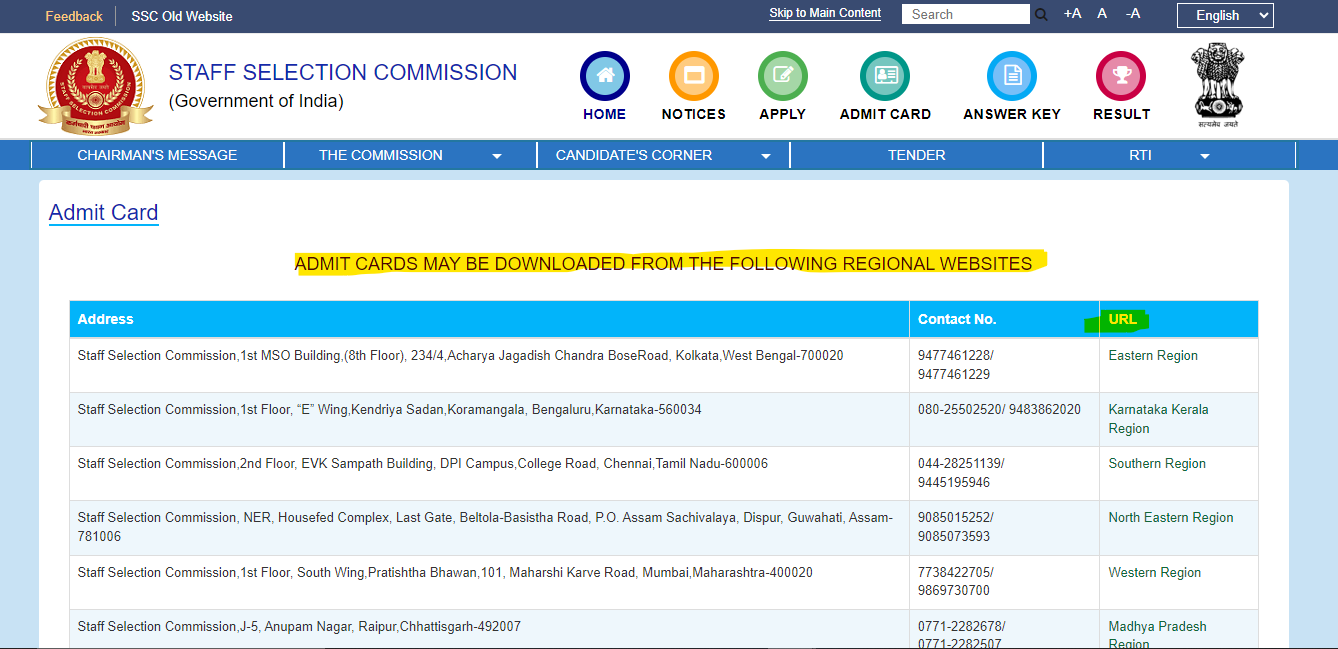Click the SSC logo emblem
The width and height of the screenshot is (1338, 649).
tap(96, 86)
